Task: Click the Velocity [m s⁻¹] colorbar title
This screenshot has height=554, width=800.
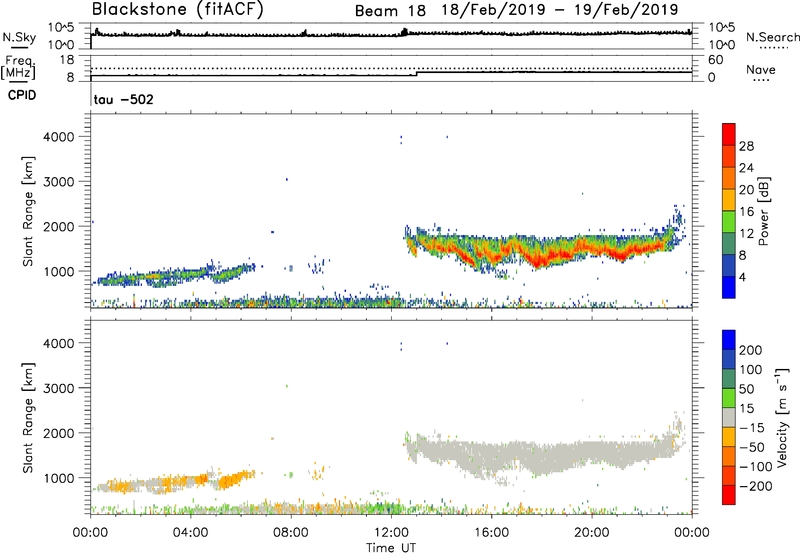Action: [x=782, y=417]
